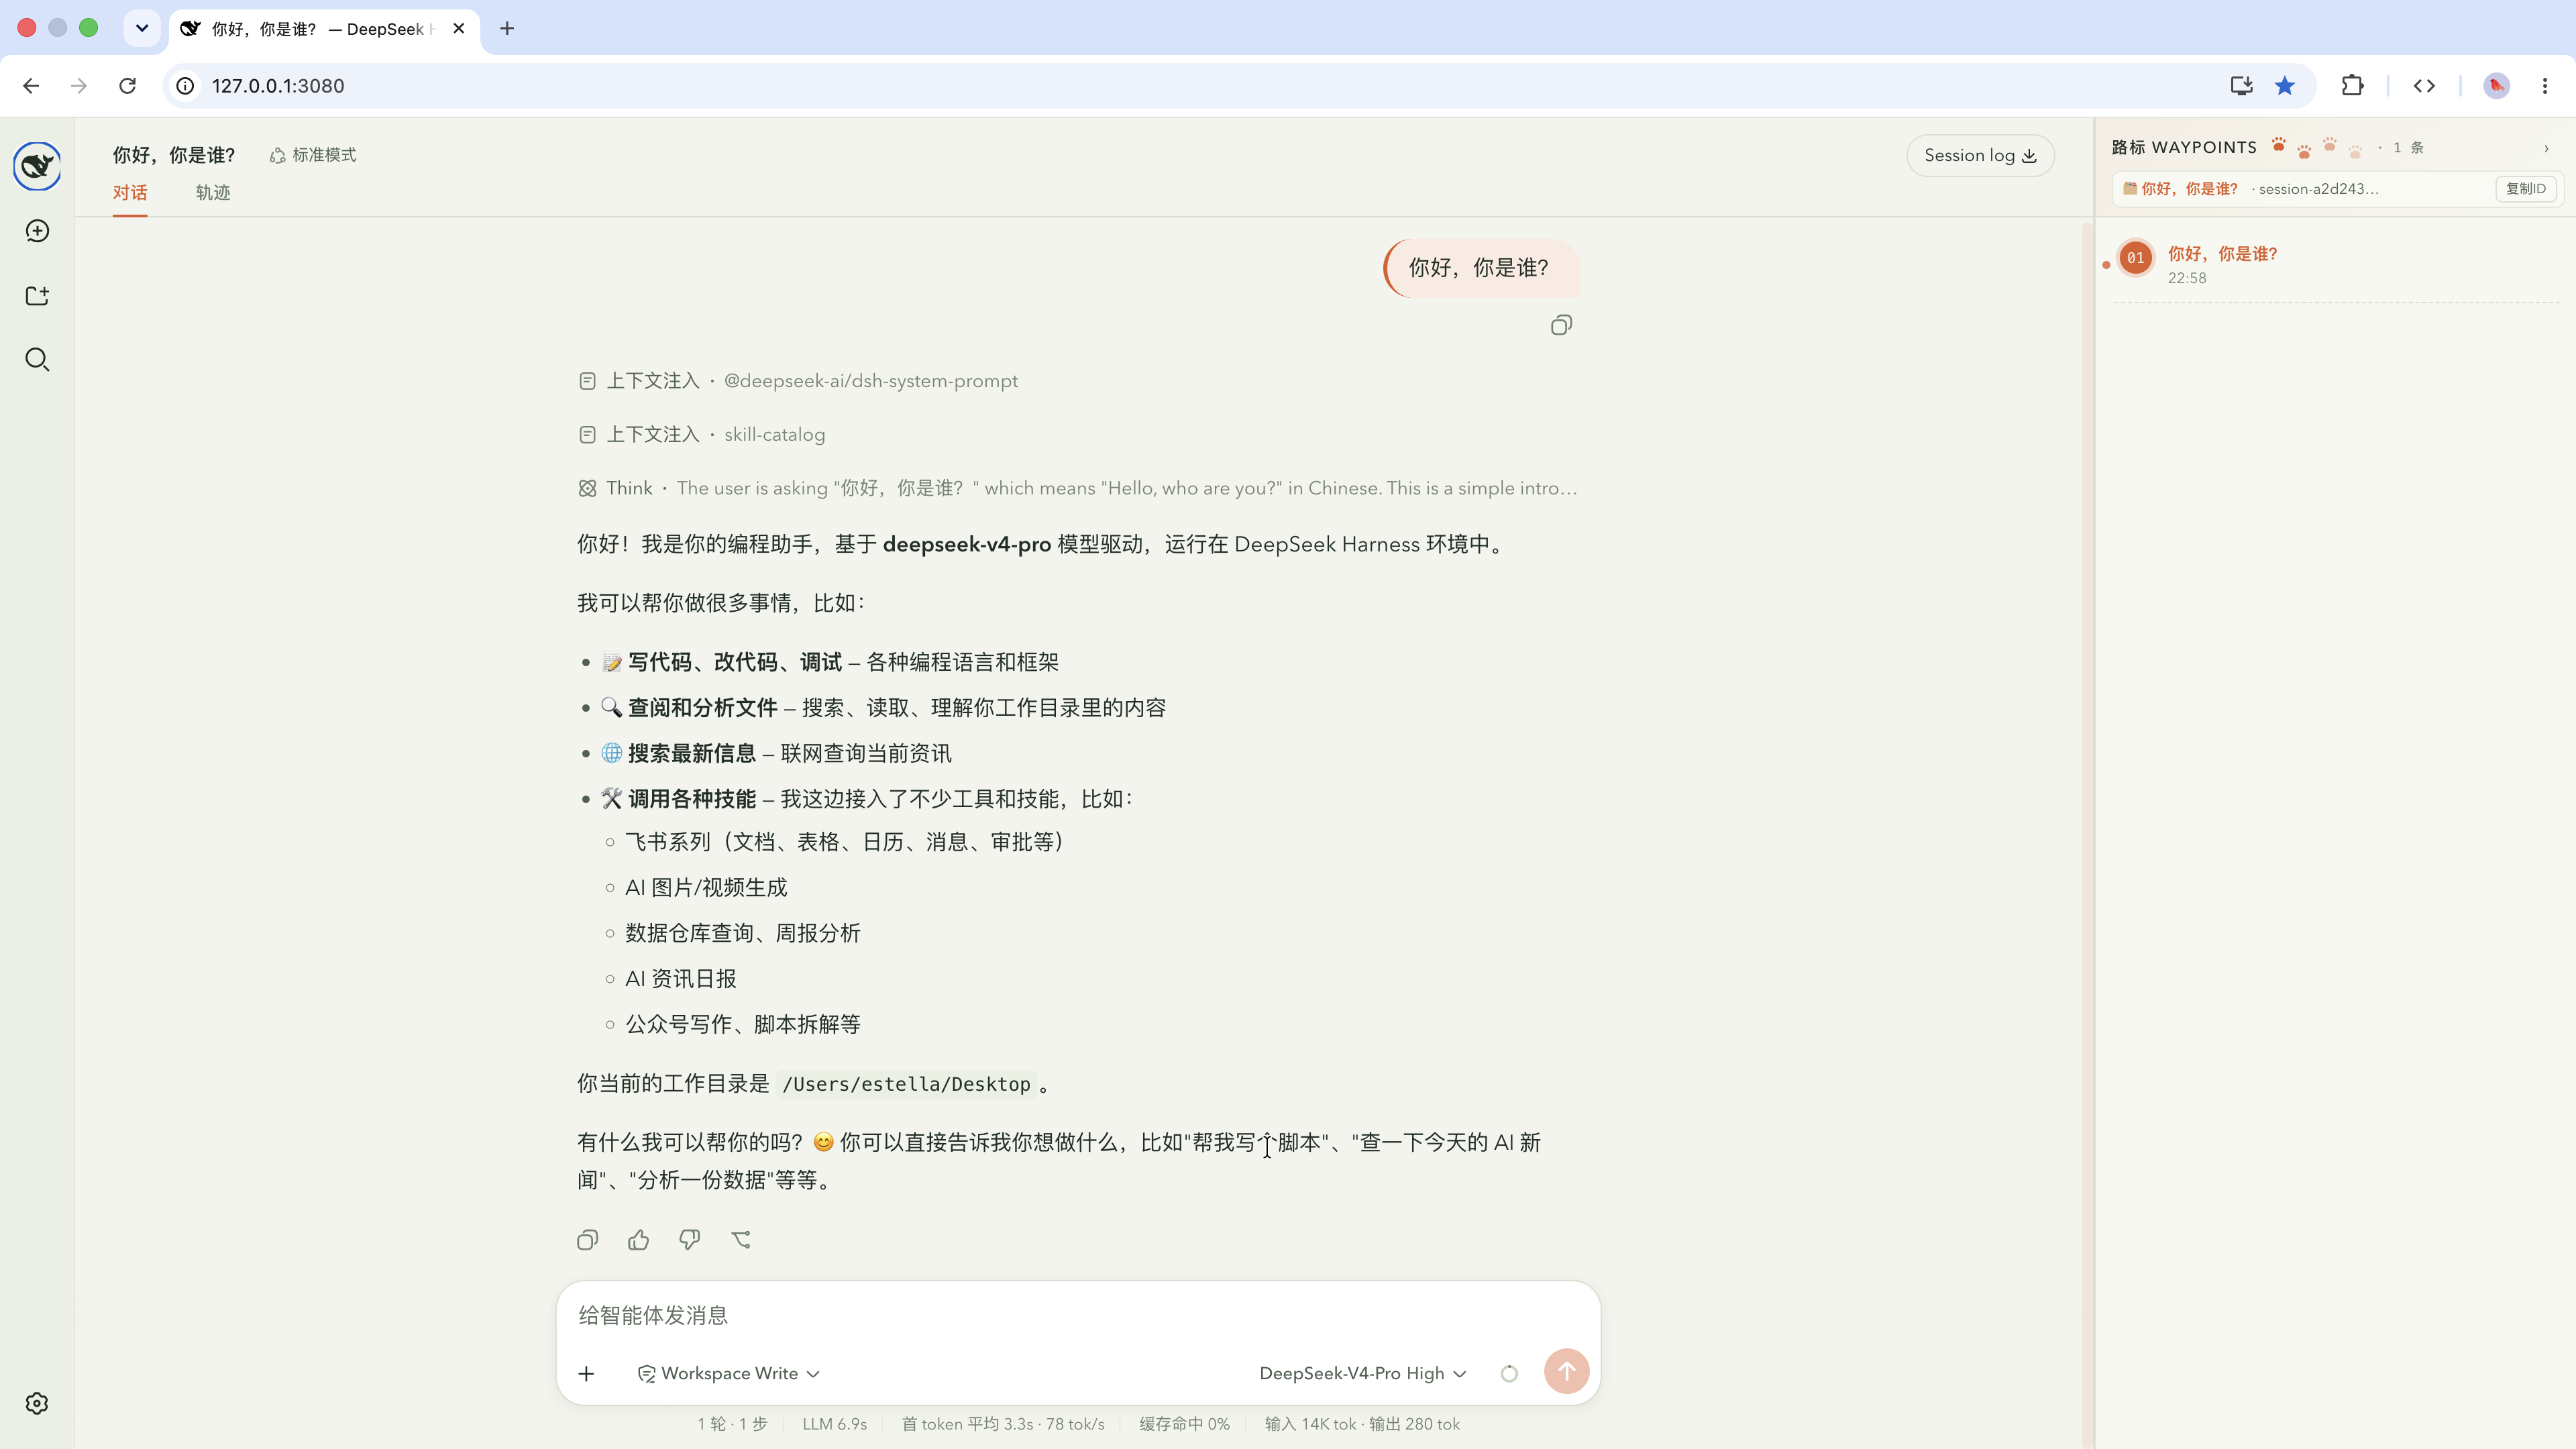
Task: Open settings gear in sidebar bottom
Action: (37, 1403)
